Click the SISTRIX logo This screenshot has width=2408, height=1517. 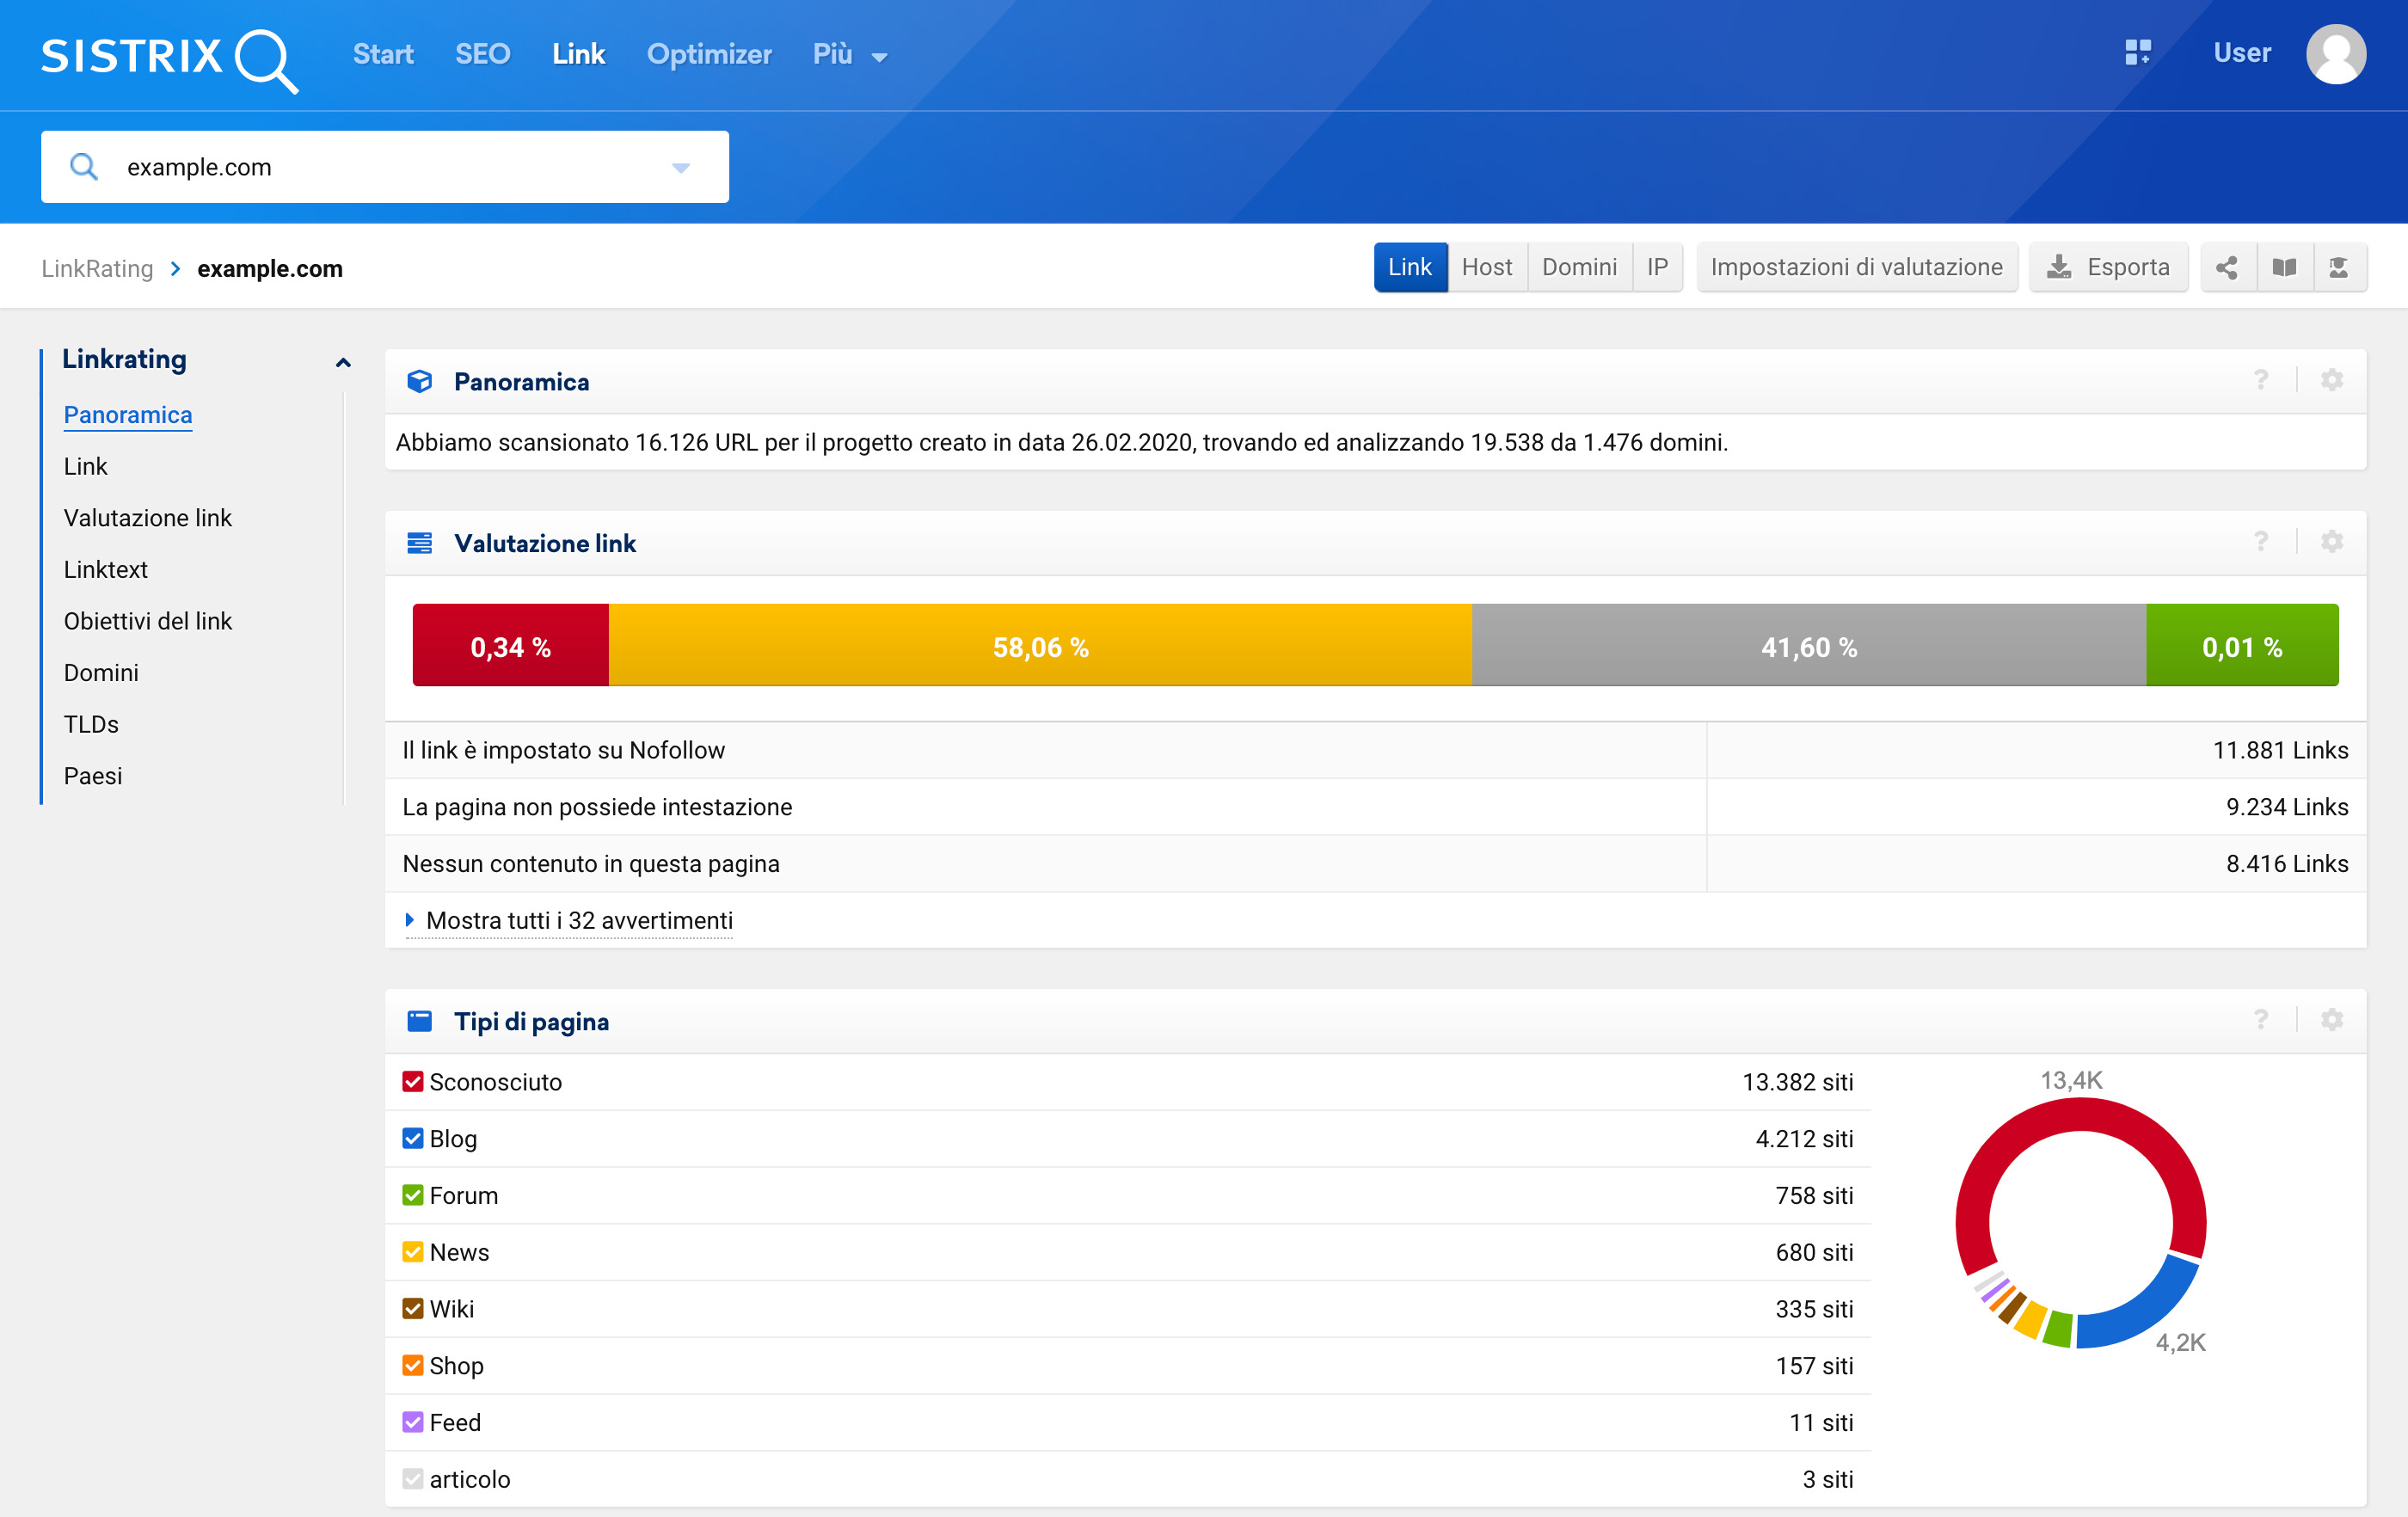pyautogui.click(x=168, y=57)
